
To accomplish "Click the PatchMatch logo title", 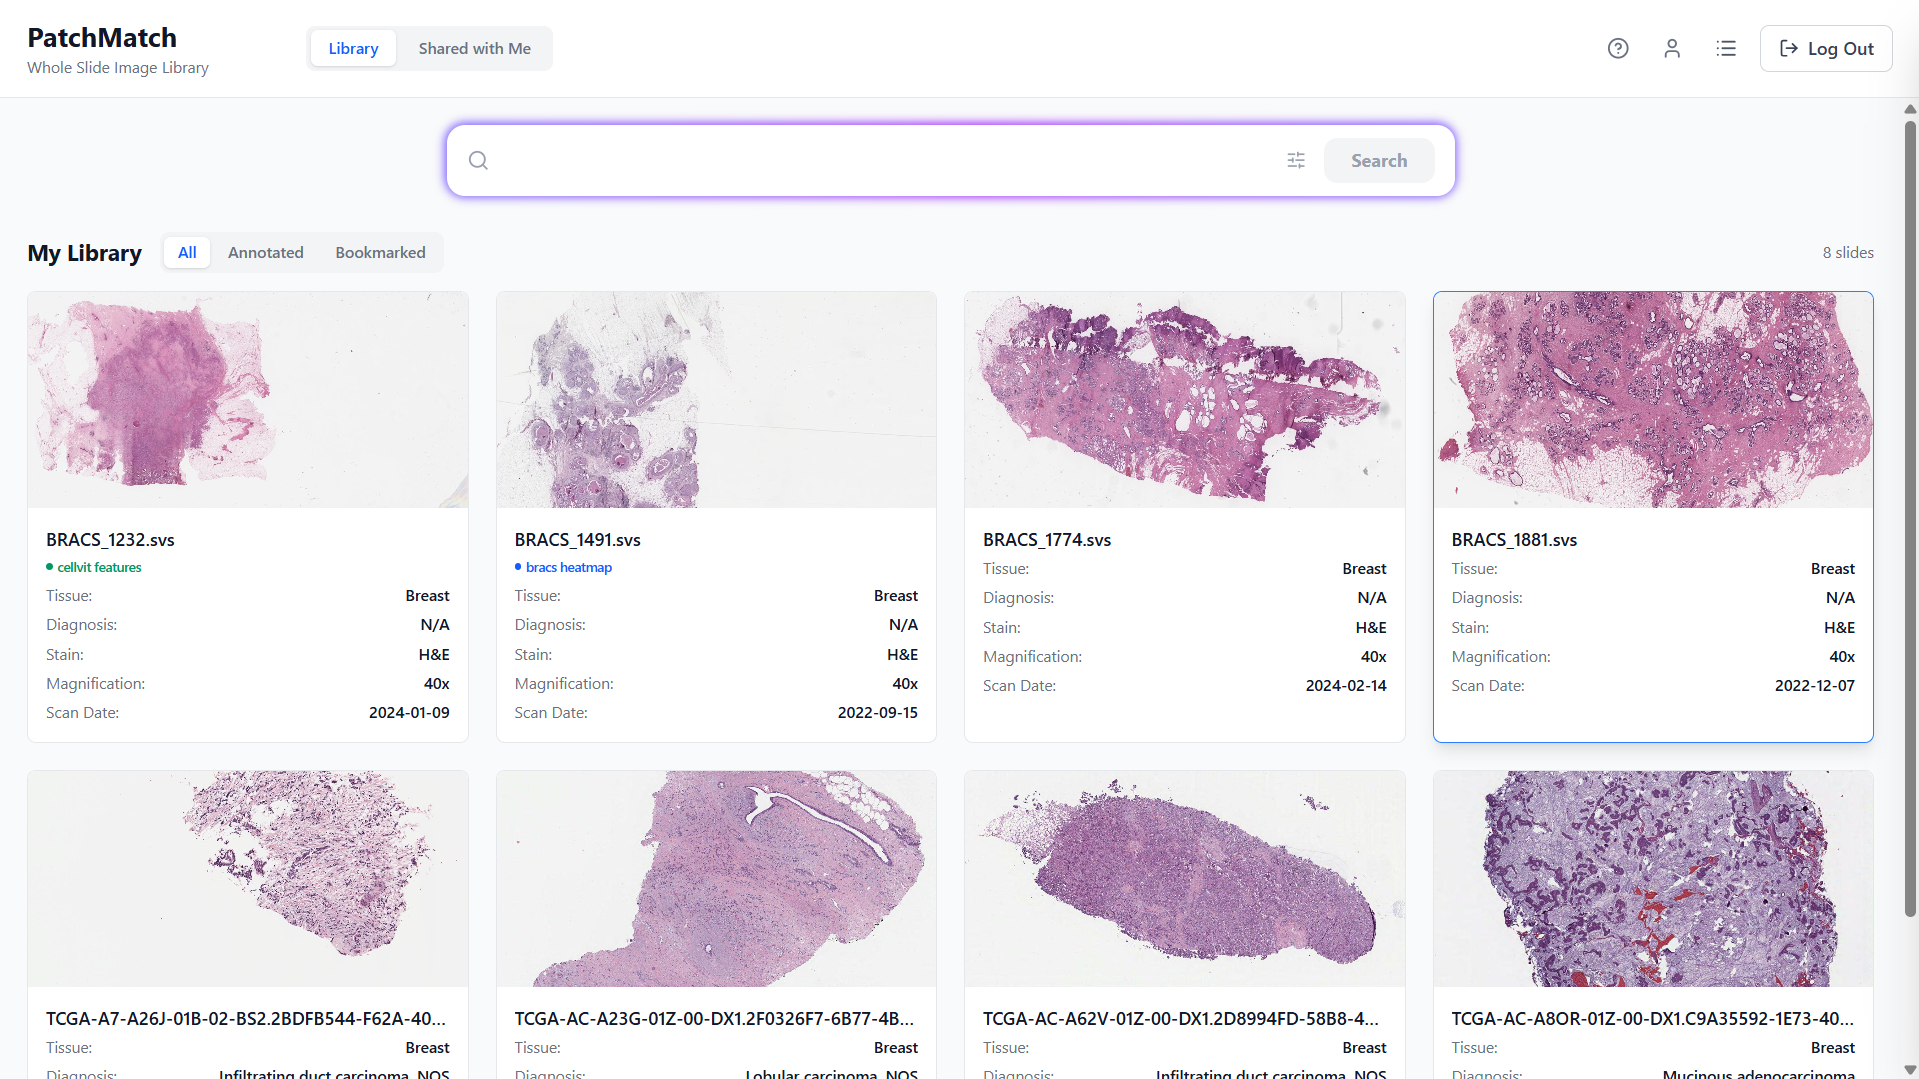I will click(x=102, y=38).
